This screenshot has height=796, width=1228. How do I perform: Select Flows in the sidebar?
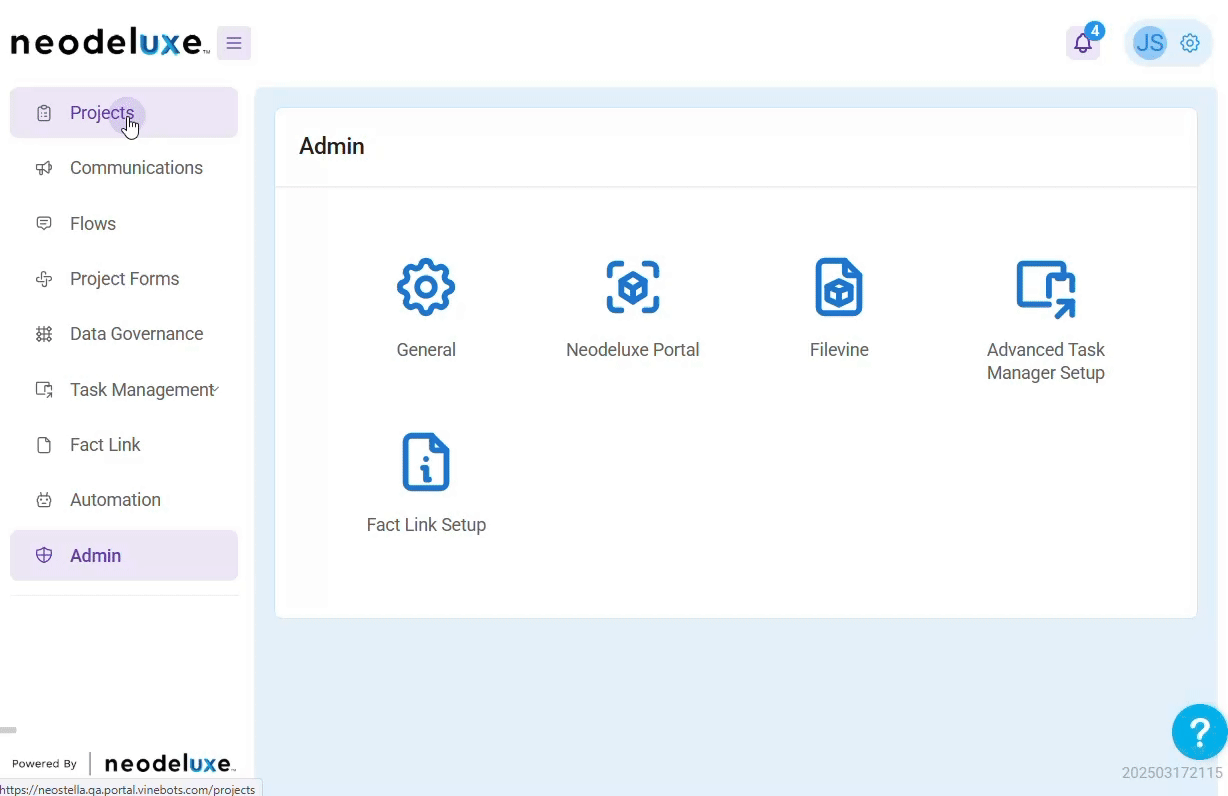click(124, 223)
